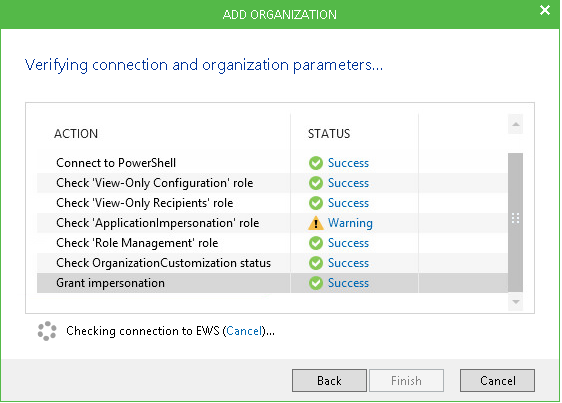Click the spinning progress indicator next to EWS check

click(47, 331)
